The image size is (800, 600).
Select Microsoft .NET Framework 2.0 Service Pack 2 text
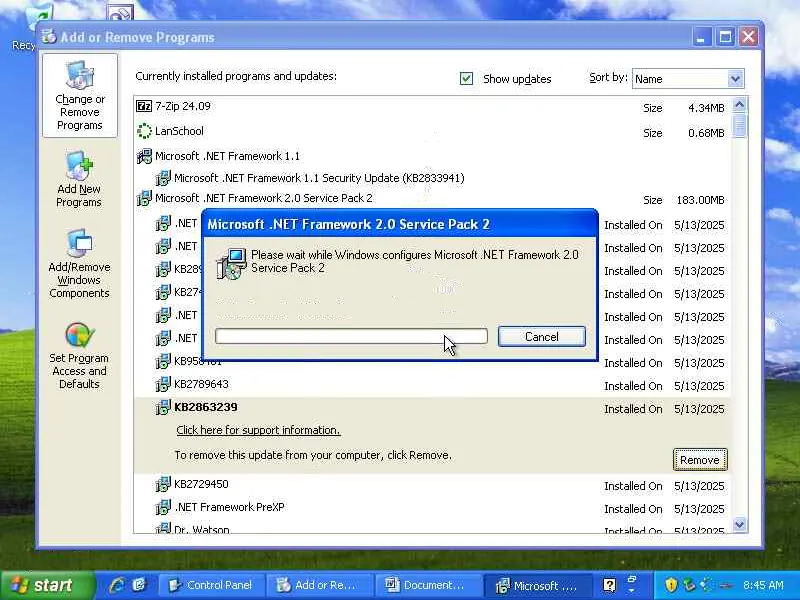click(x=264, y=198)
